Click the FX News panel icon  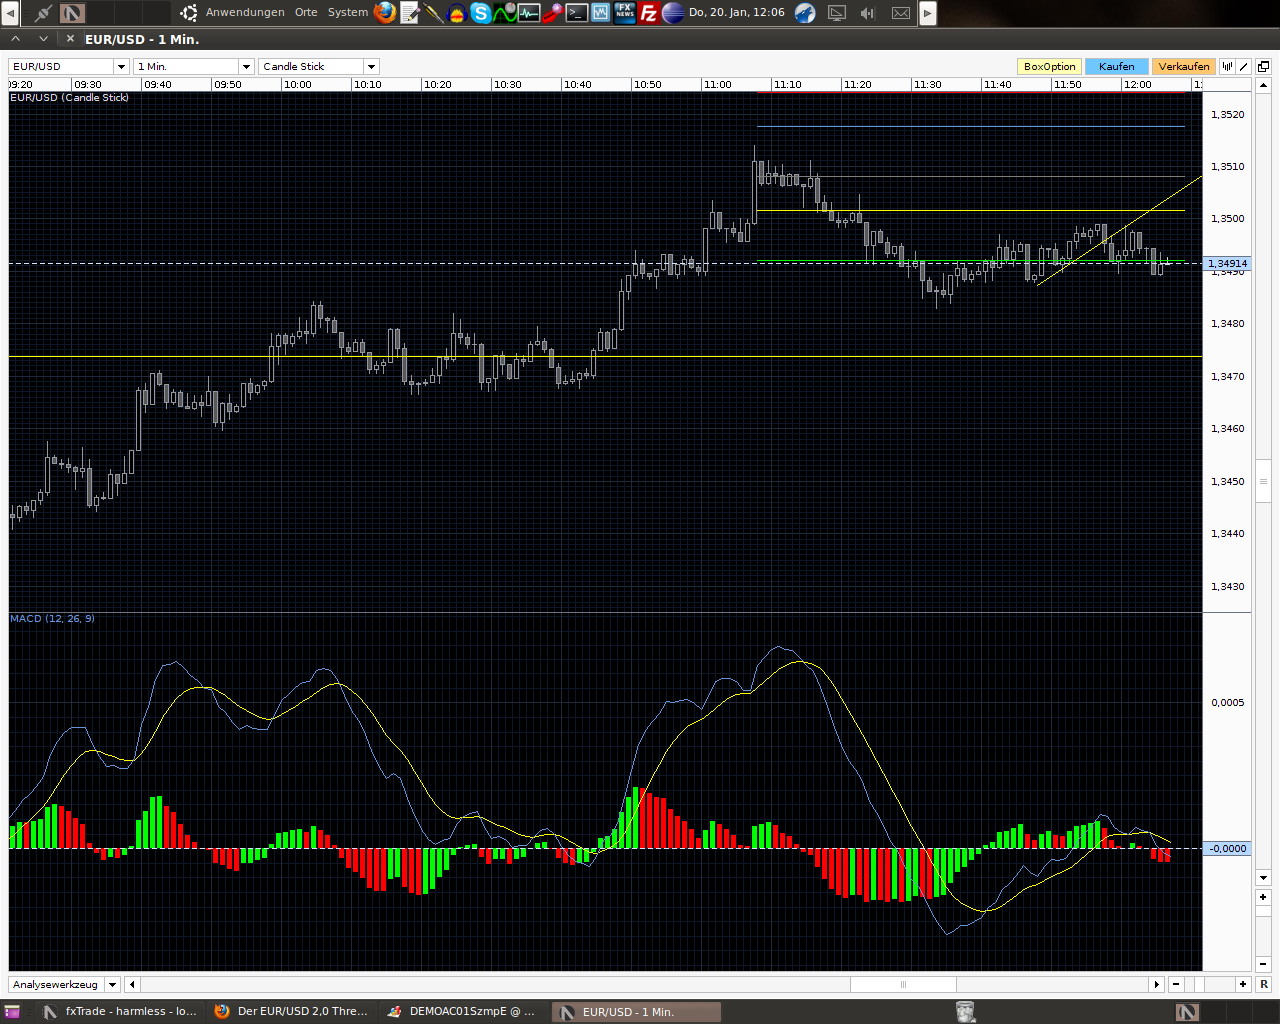coord(624,13)
